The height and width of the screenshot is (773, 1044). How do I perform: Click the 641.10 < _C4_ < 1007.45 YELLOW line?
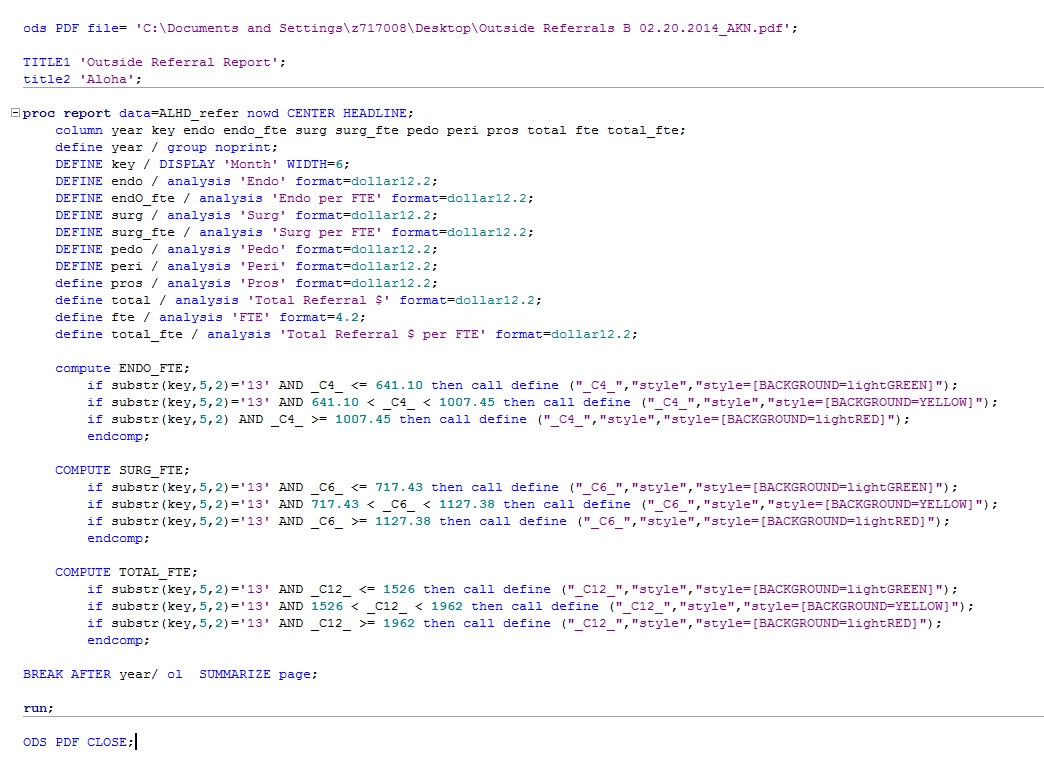click(543, 402)
